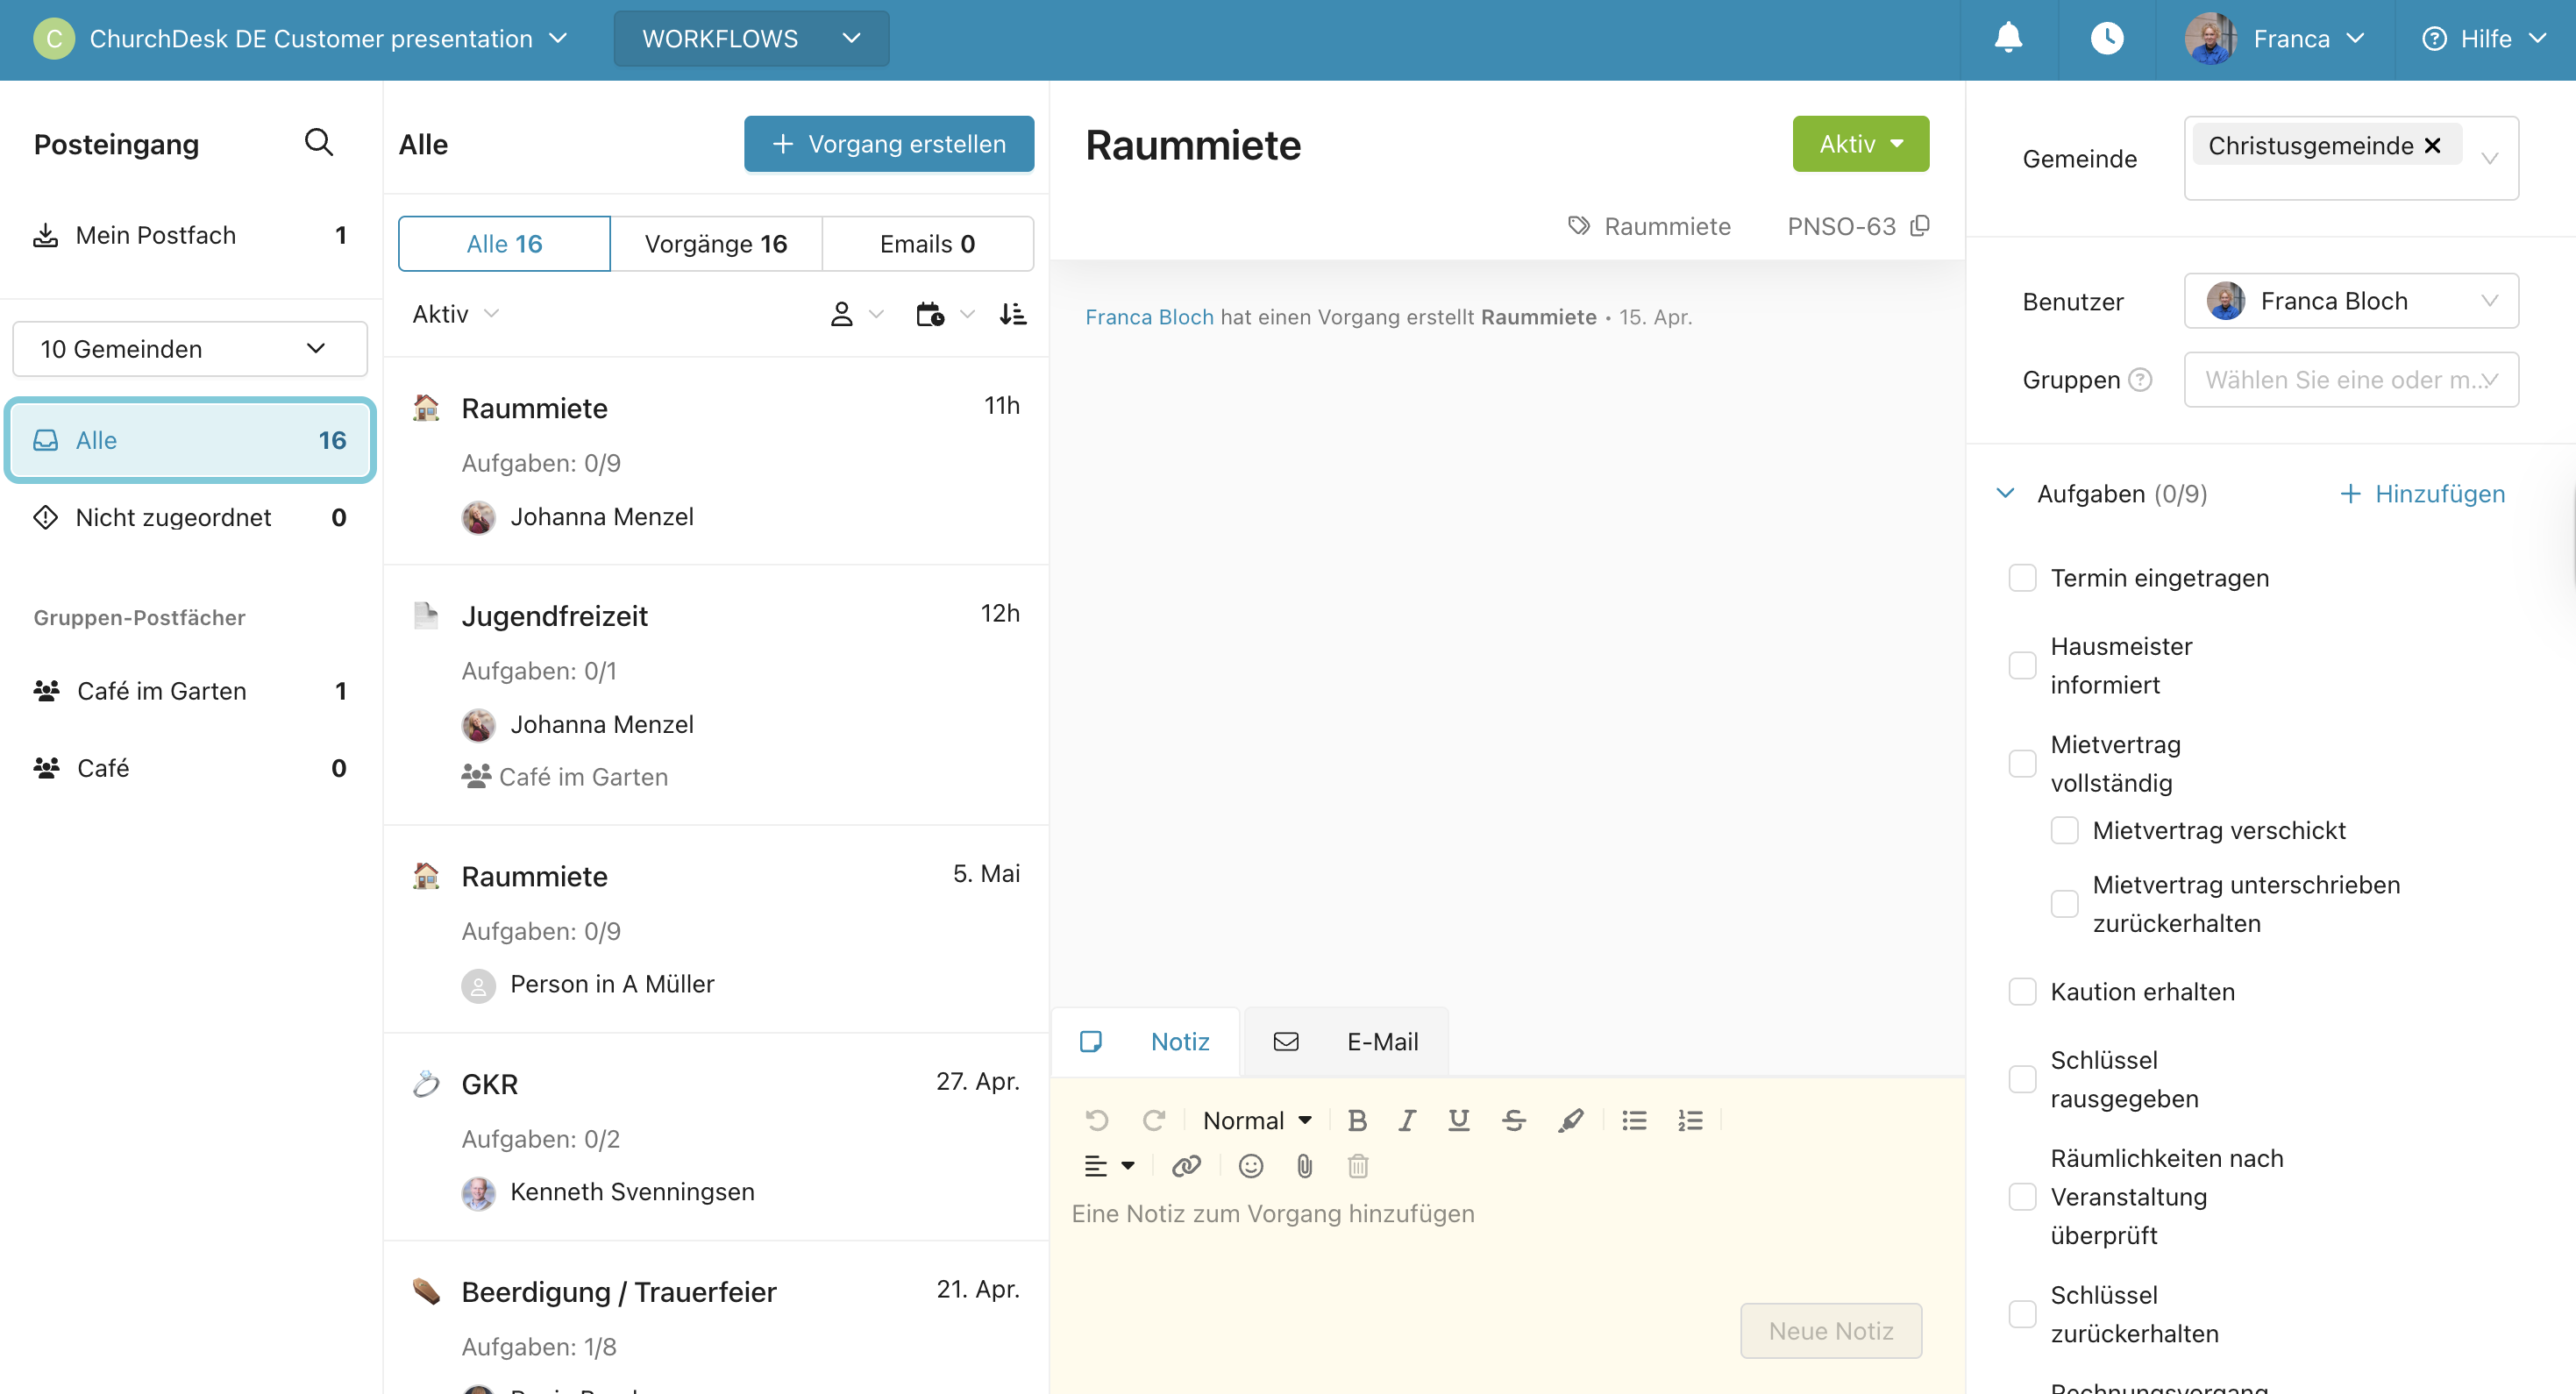Copy the PNSO-63 reference

coord(1919,226)
